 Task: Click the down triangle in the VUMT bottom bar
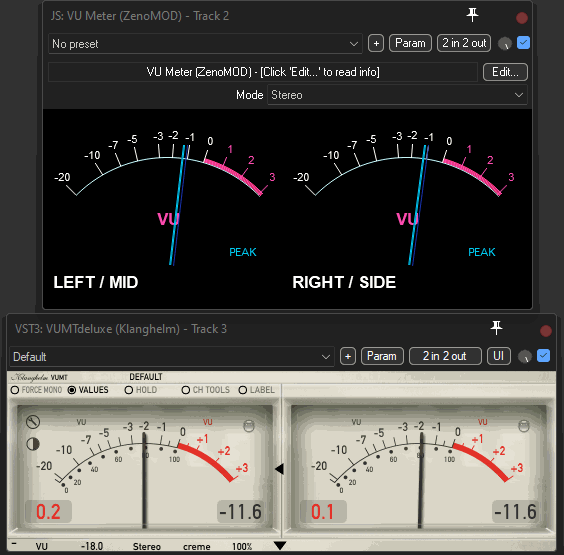pos(280,546)
